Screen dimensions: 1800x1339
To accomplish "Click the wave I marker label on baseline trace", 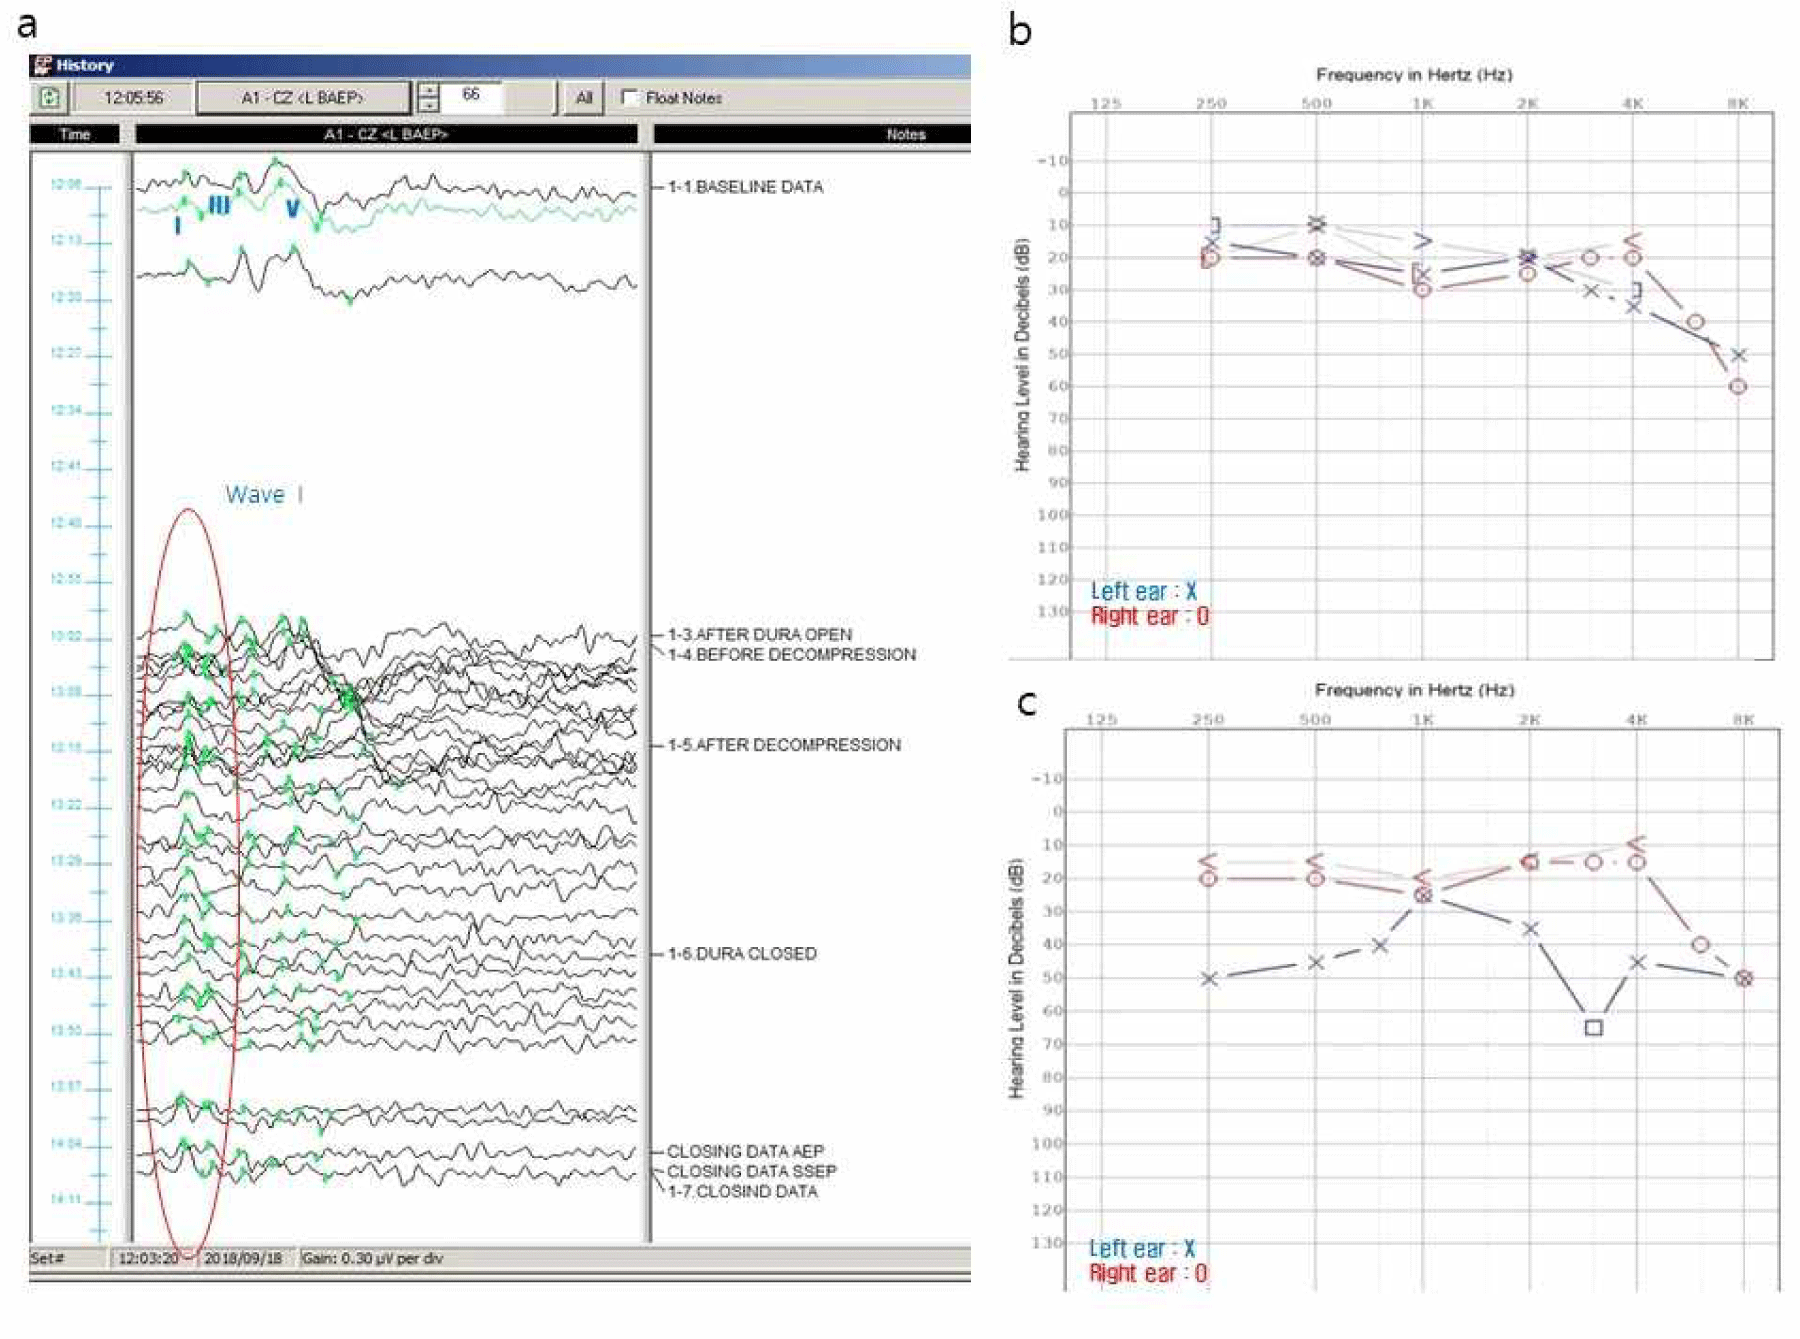I will click(178, 226).
